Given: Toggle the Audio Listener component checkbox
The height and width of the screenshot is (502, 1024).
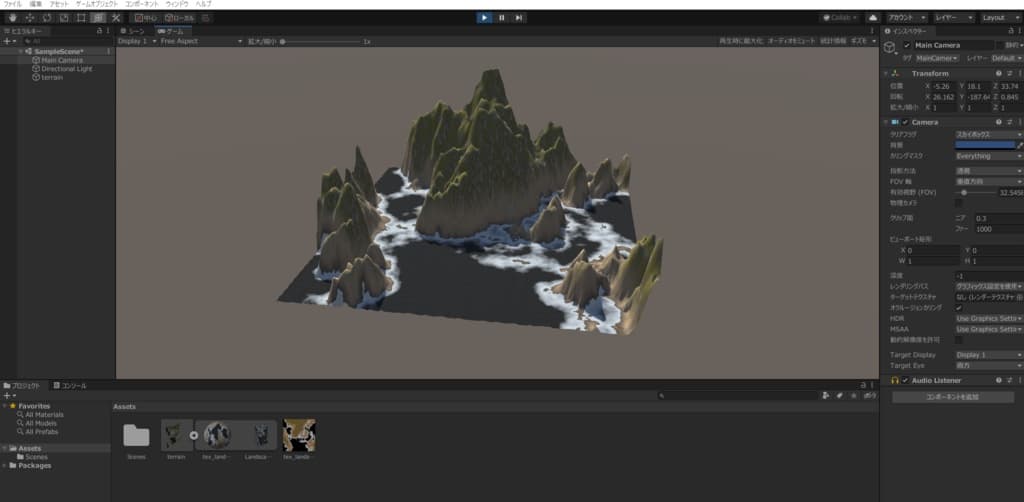Looking at the screenshot, I should (x=905, y=381).
